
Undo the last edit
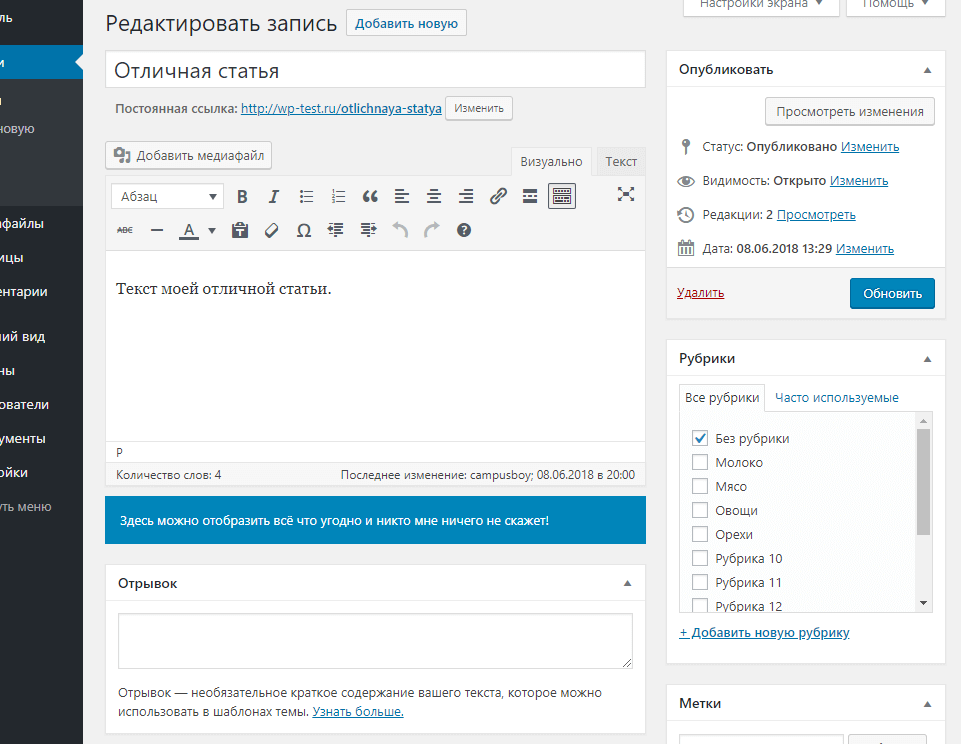(x=400, y=230)
